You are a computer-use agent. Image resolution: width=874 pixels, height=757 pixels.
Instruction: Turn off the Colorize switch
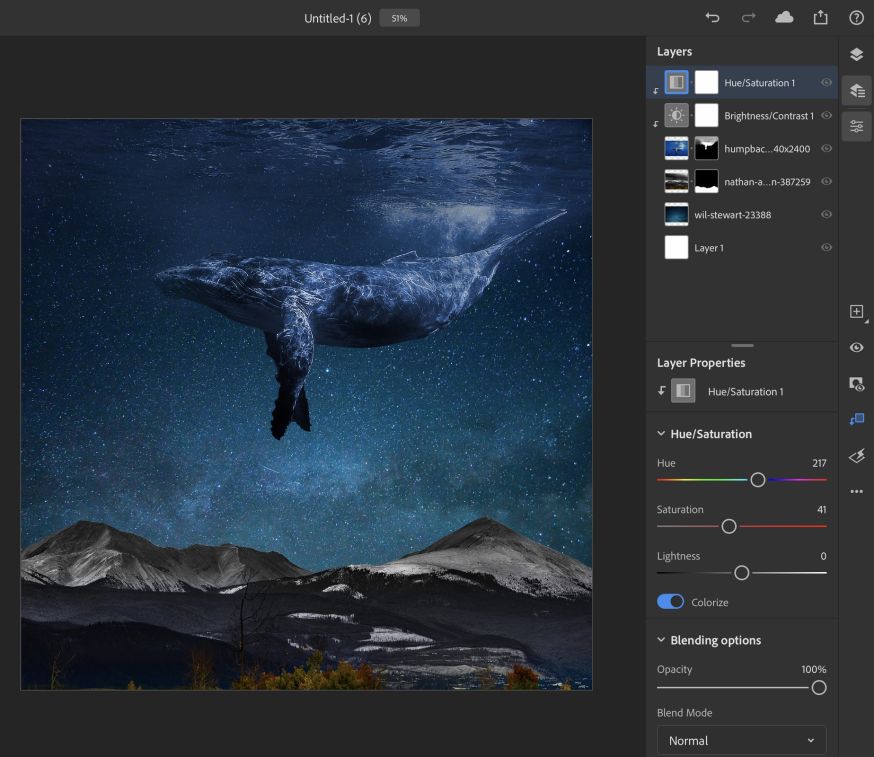pyautogui.click(x=671, y=601)
